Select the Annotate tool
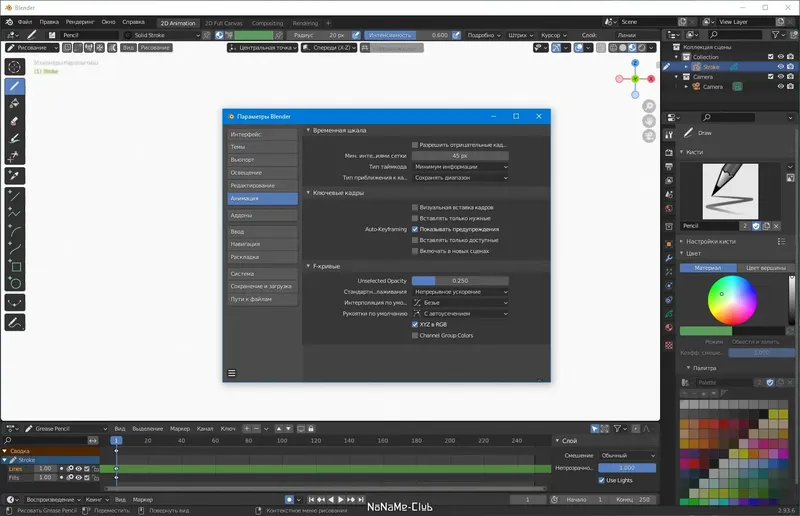Viewport: 800px width, 516px height. (15, 323)
